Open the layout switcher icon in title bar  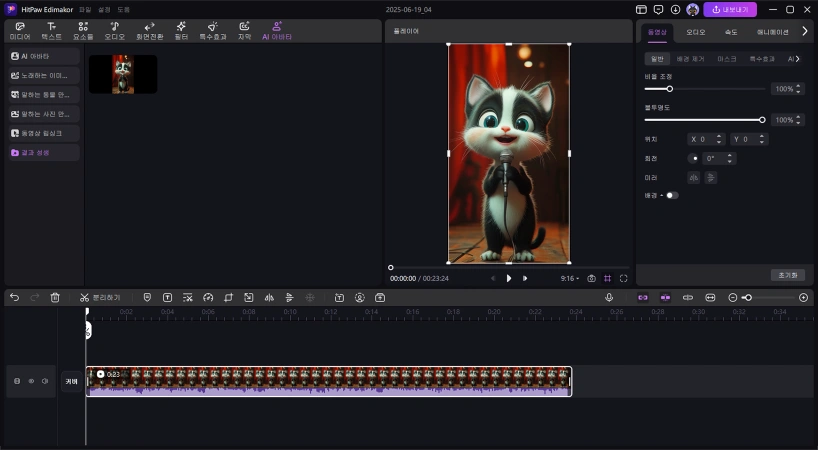coord(641,9)
